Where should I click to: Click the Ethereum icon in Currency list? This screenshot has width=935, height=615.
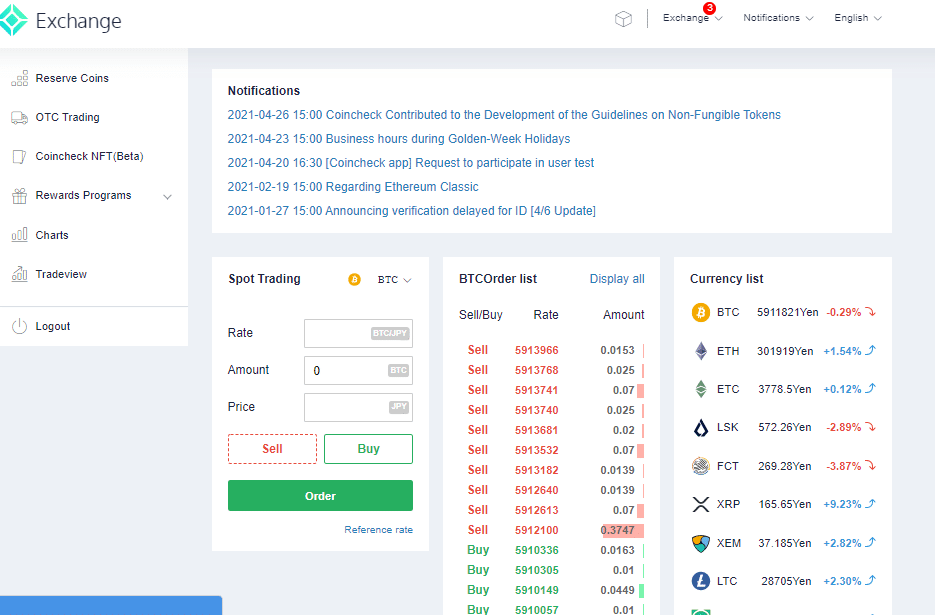pyautogui.click(x=701, y=352)
